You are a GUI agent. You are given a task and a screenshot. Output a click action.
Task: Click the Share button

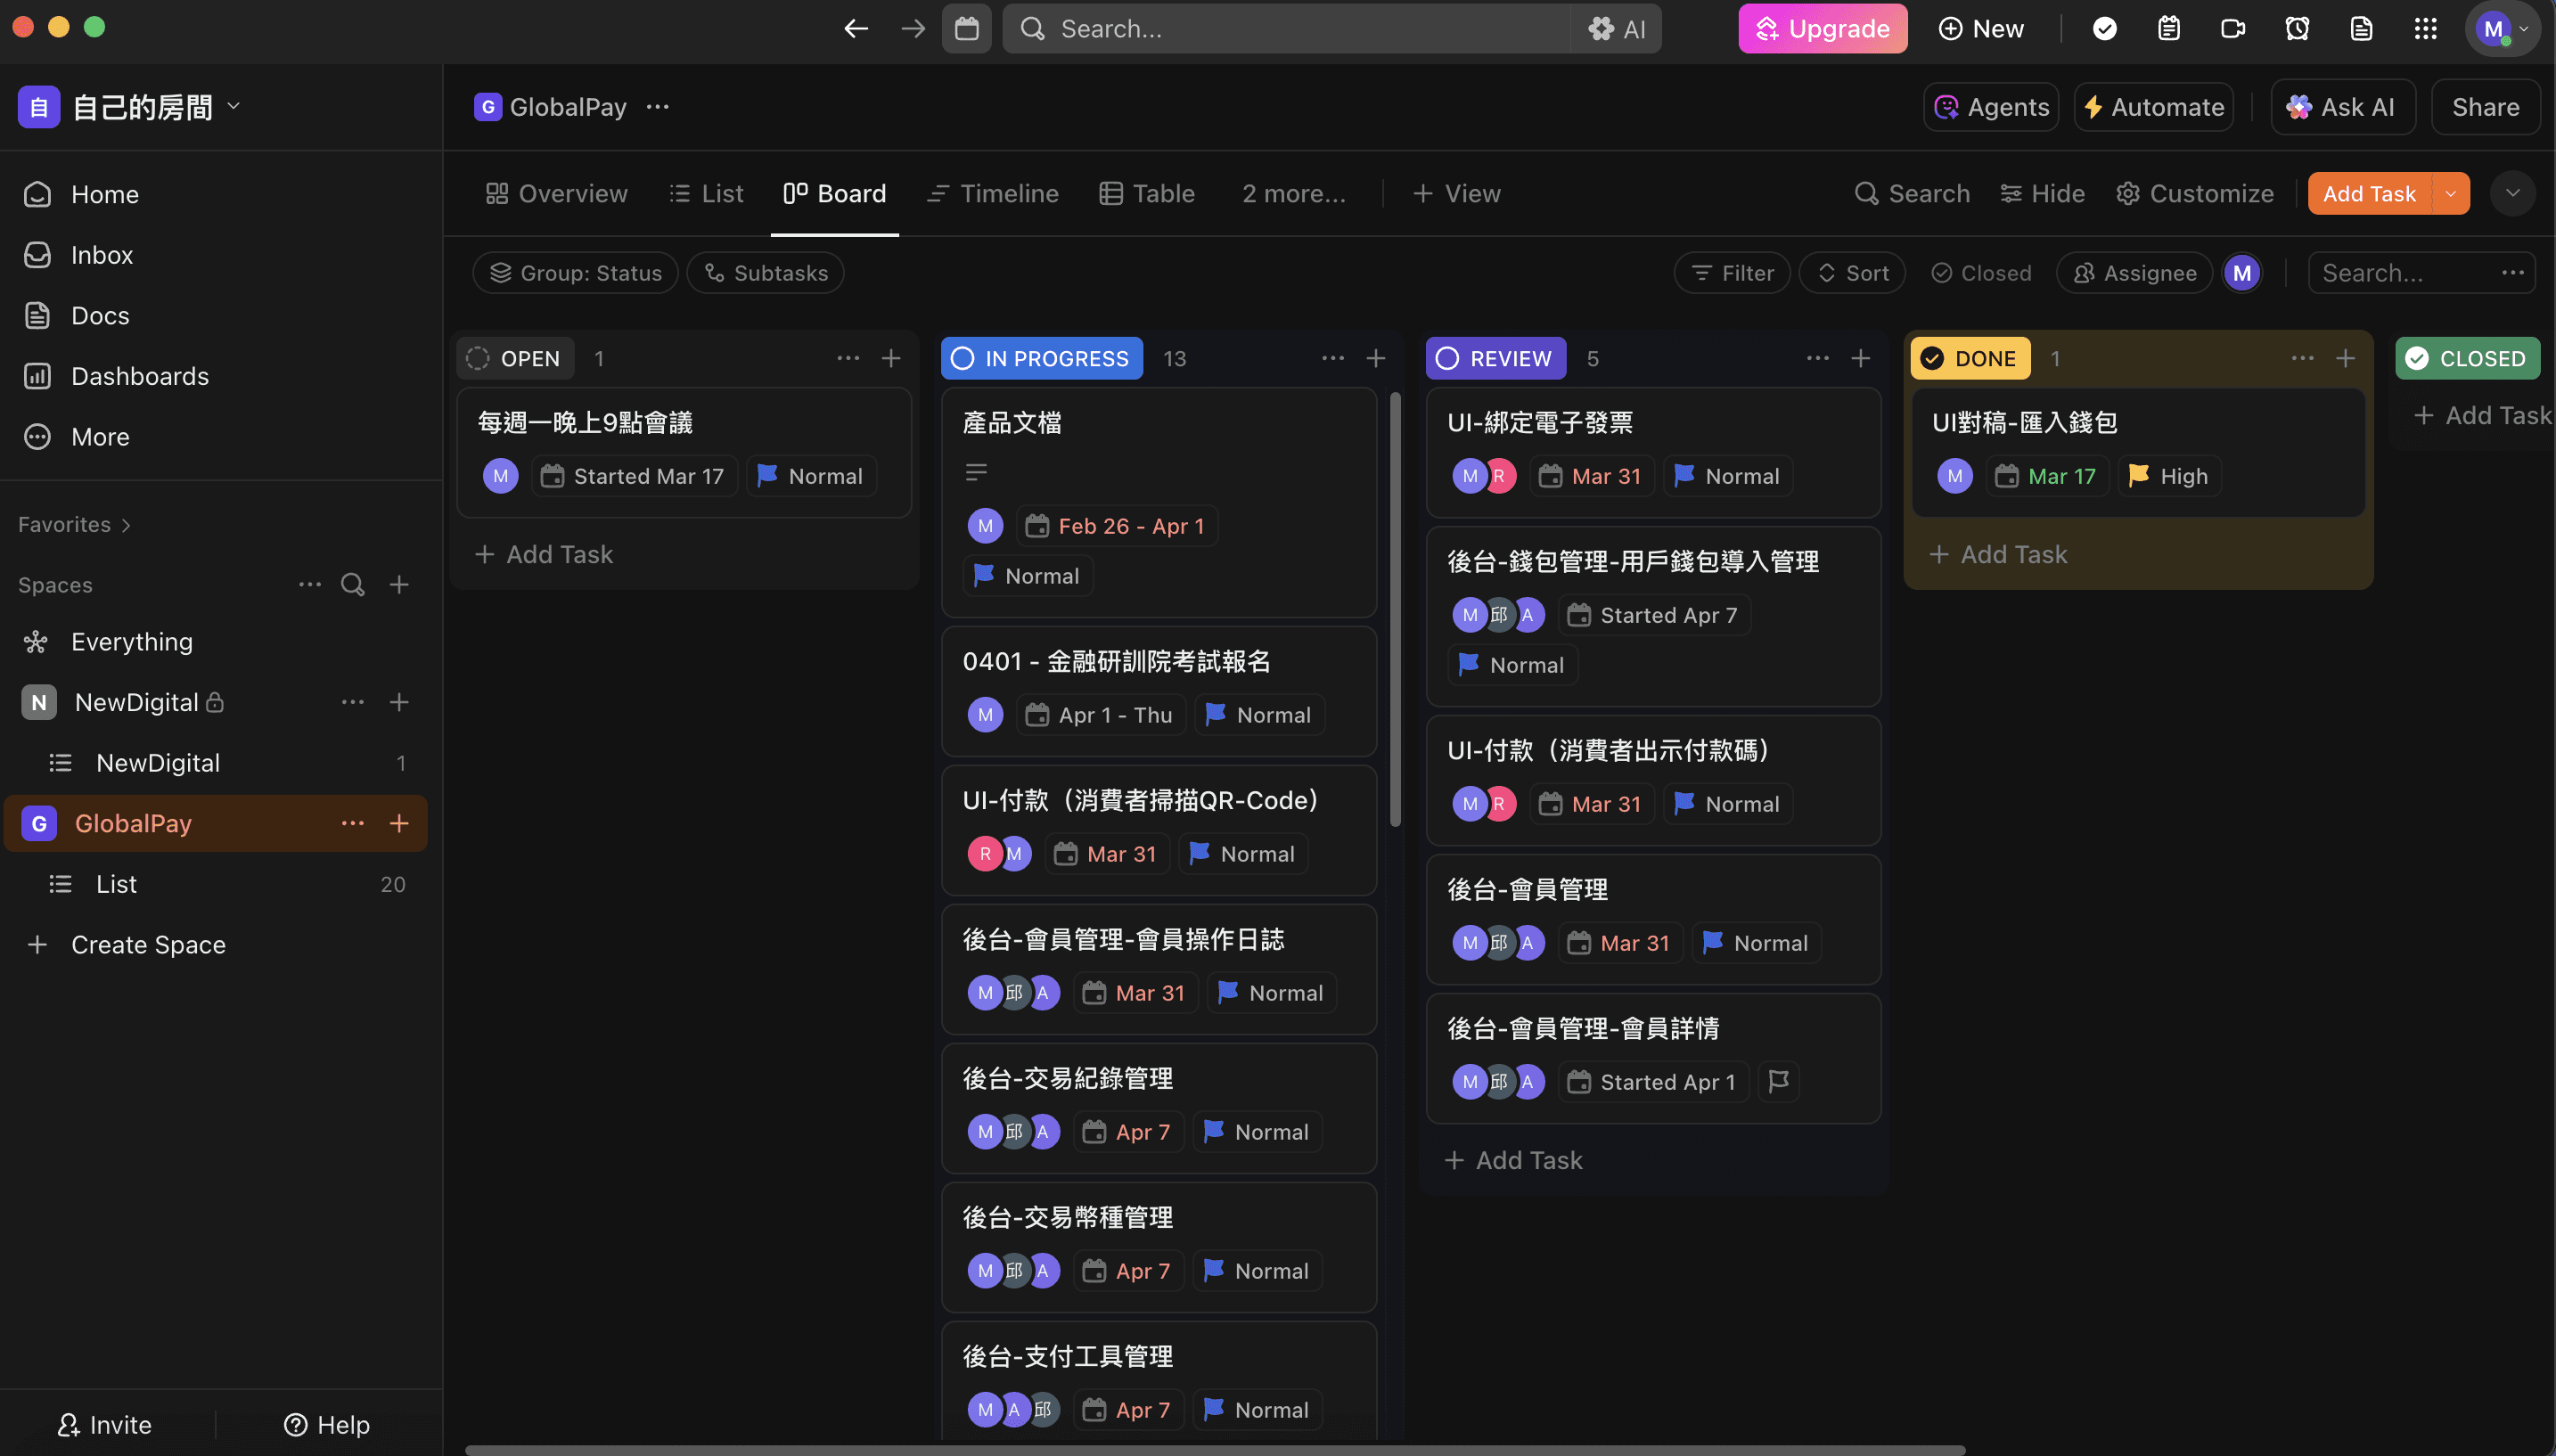[2485, 107]
